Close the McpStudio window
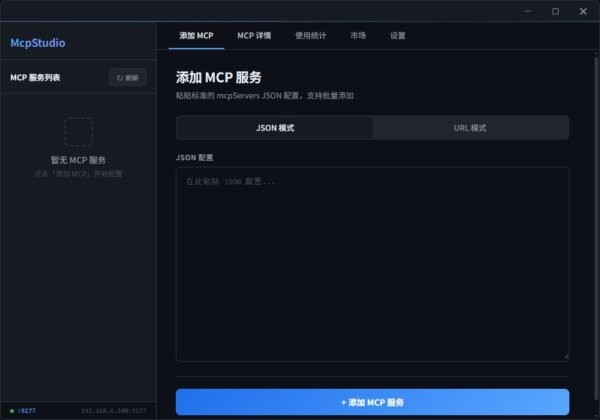The height and width of the screenshot is (420, 600). 583,11
